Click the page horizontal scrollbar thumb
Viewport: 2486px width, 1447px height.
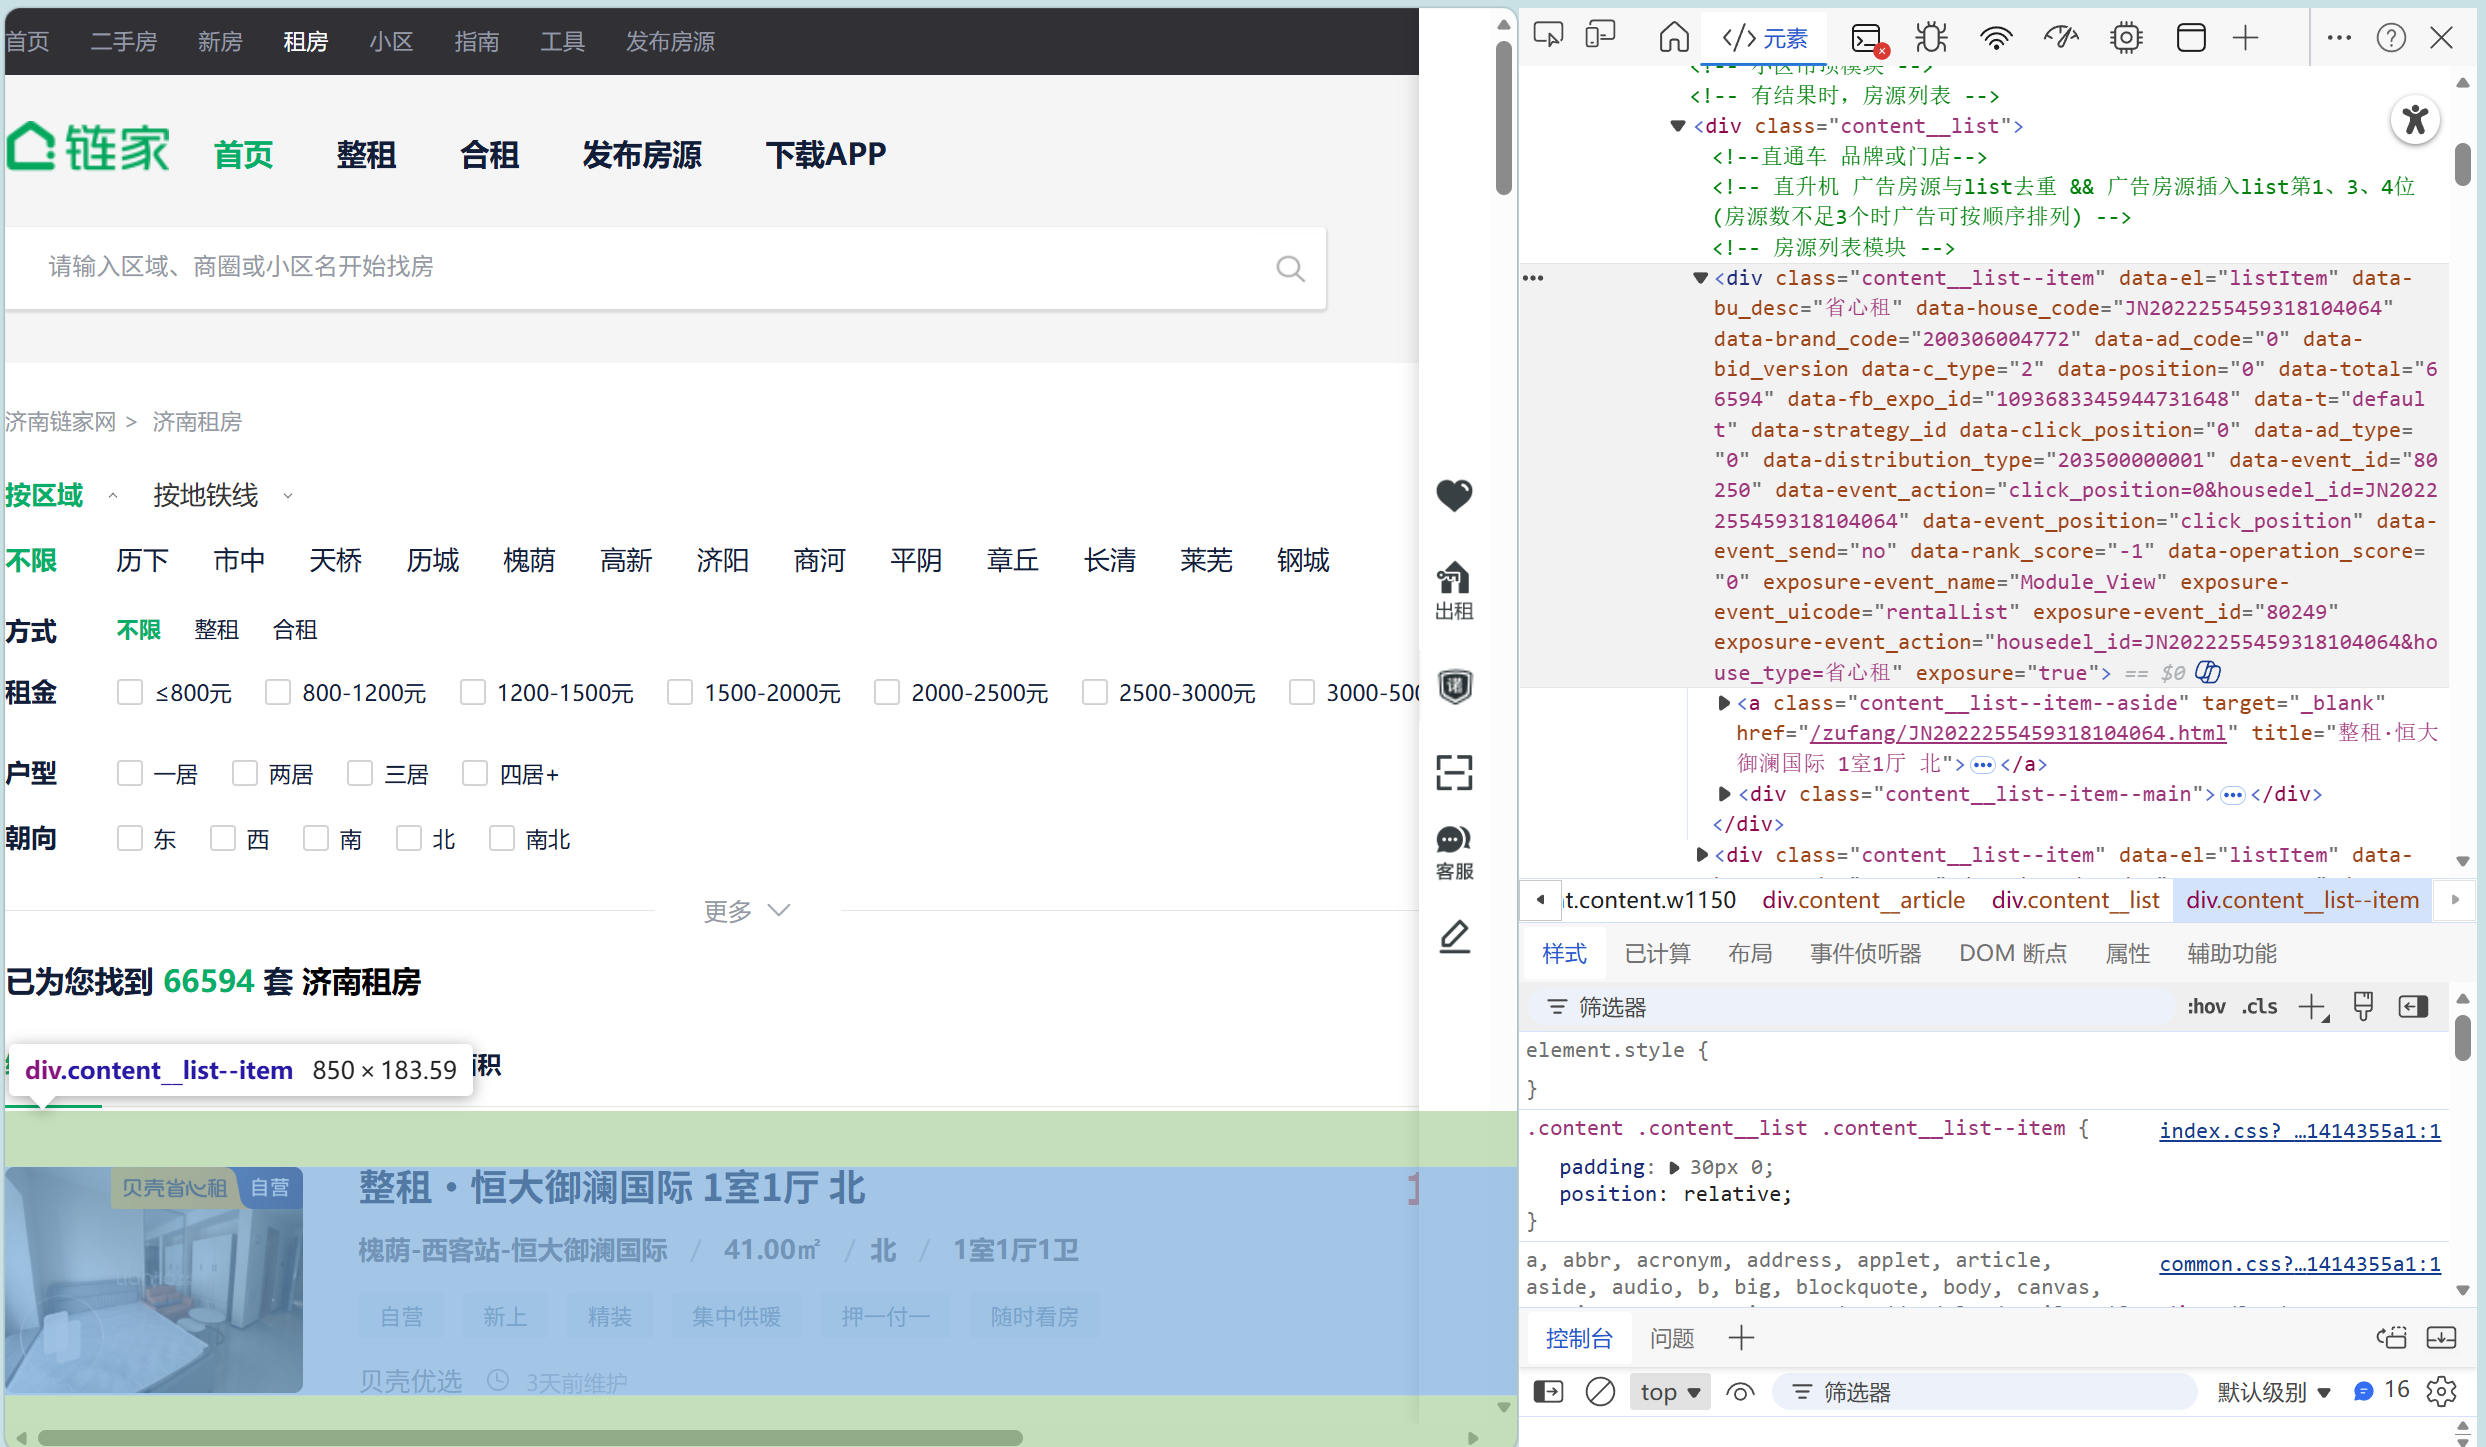[x=530, y=1437]
